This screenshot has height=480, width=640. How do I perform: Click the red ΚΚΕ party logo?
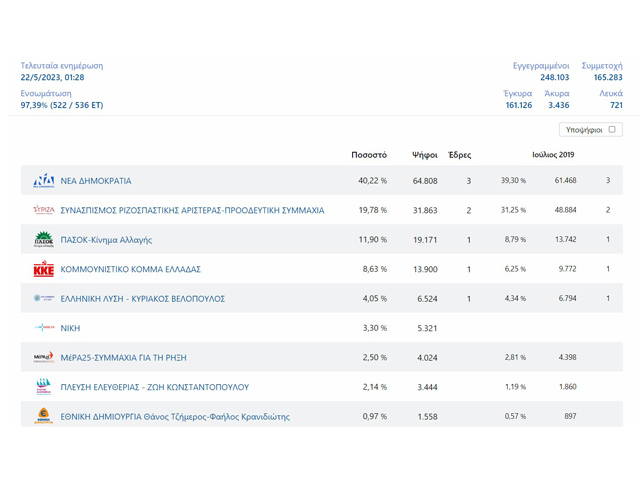(x=44, y=270)
